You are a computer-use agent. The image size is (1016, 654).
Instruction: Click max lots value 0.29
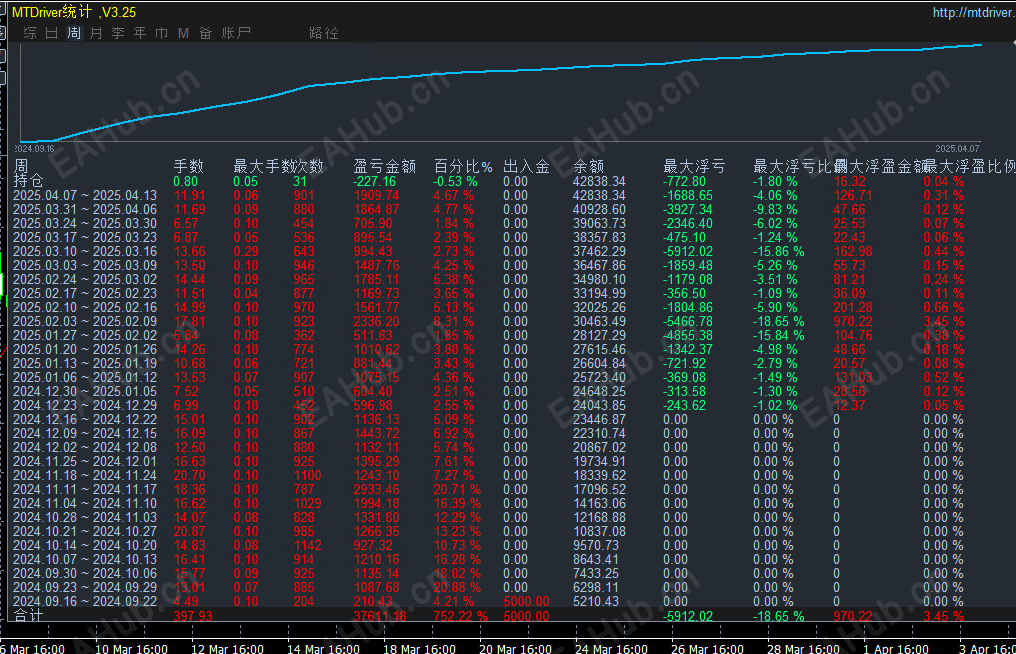click(x=246, y=251)
